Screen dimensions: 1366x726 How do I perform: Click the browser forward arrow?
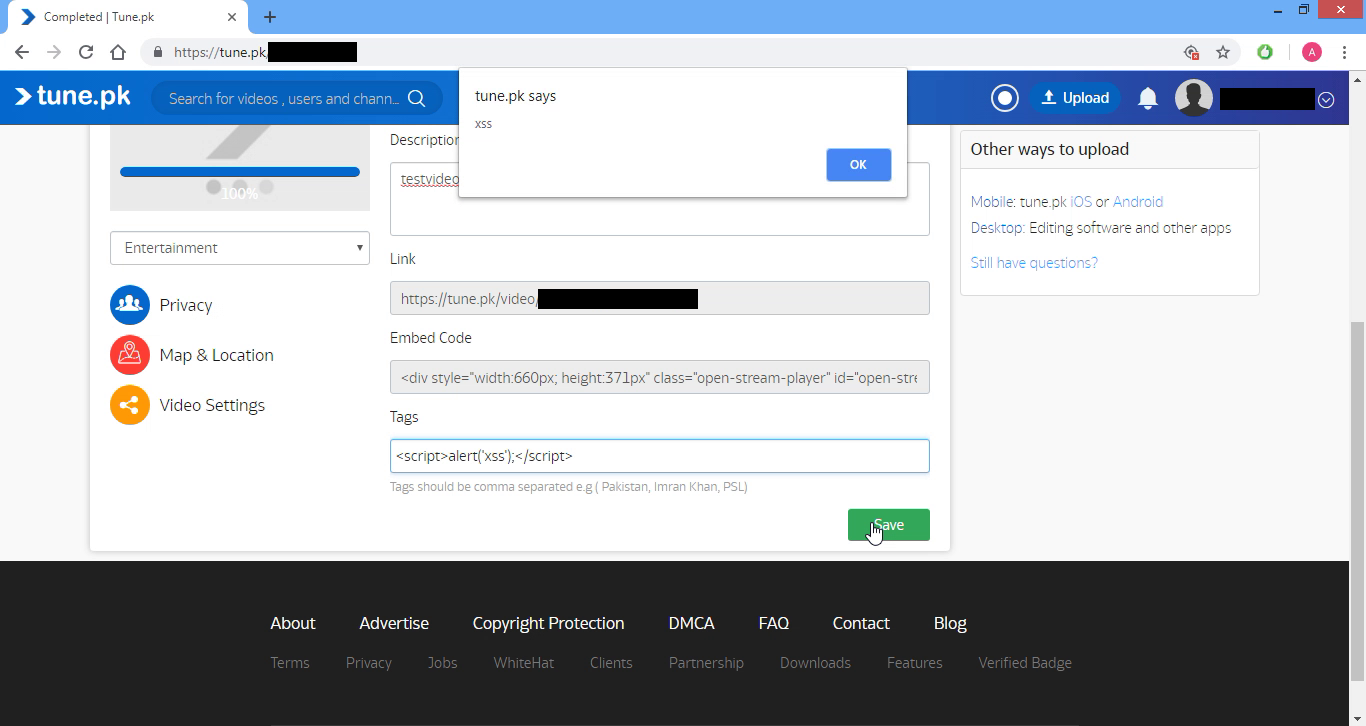click(x=54, y=52)
